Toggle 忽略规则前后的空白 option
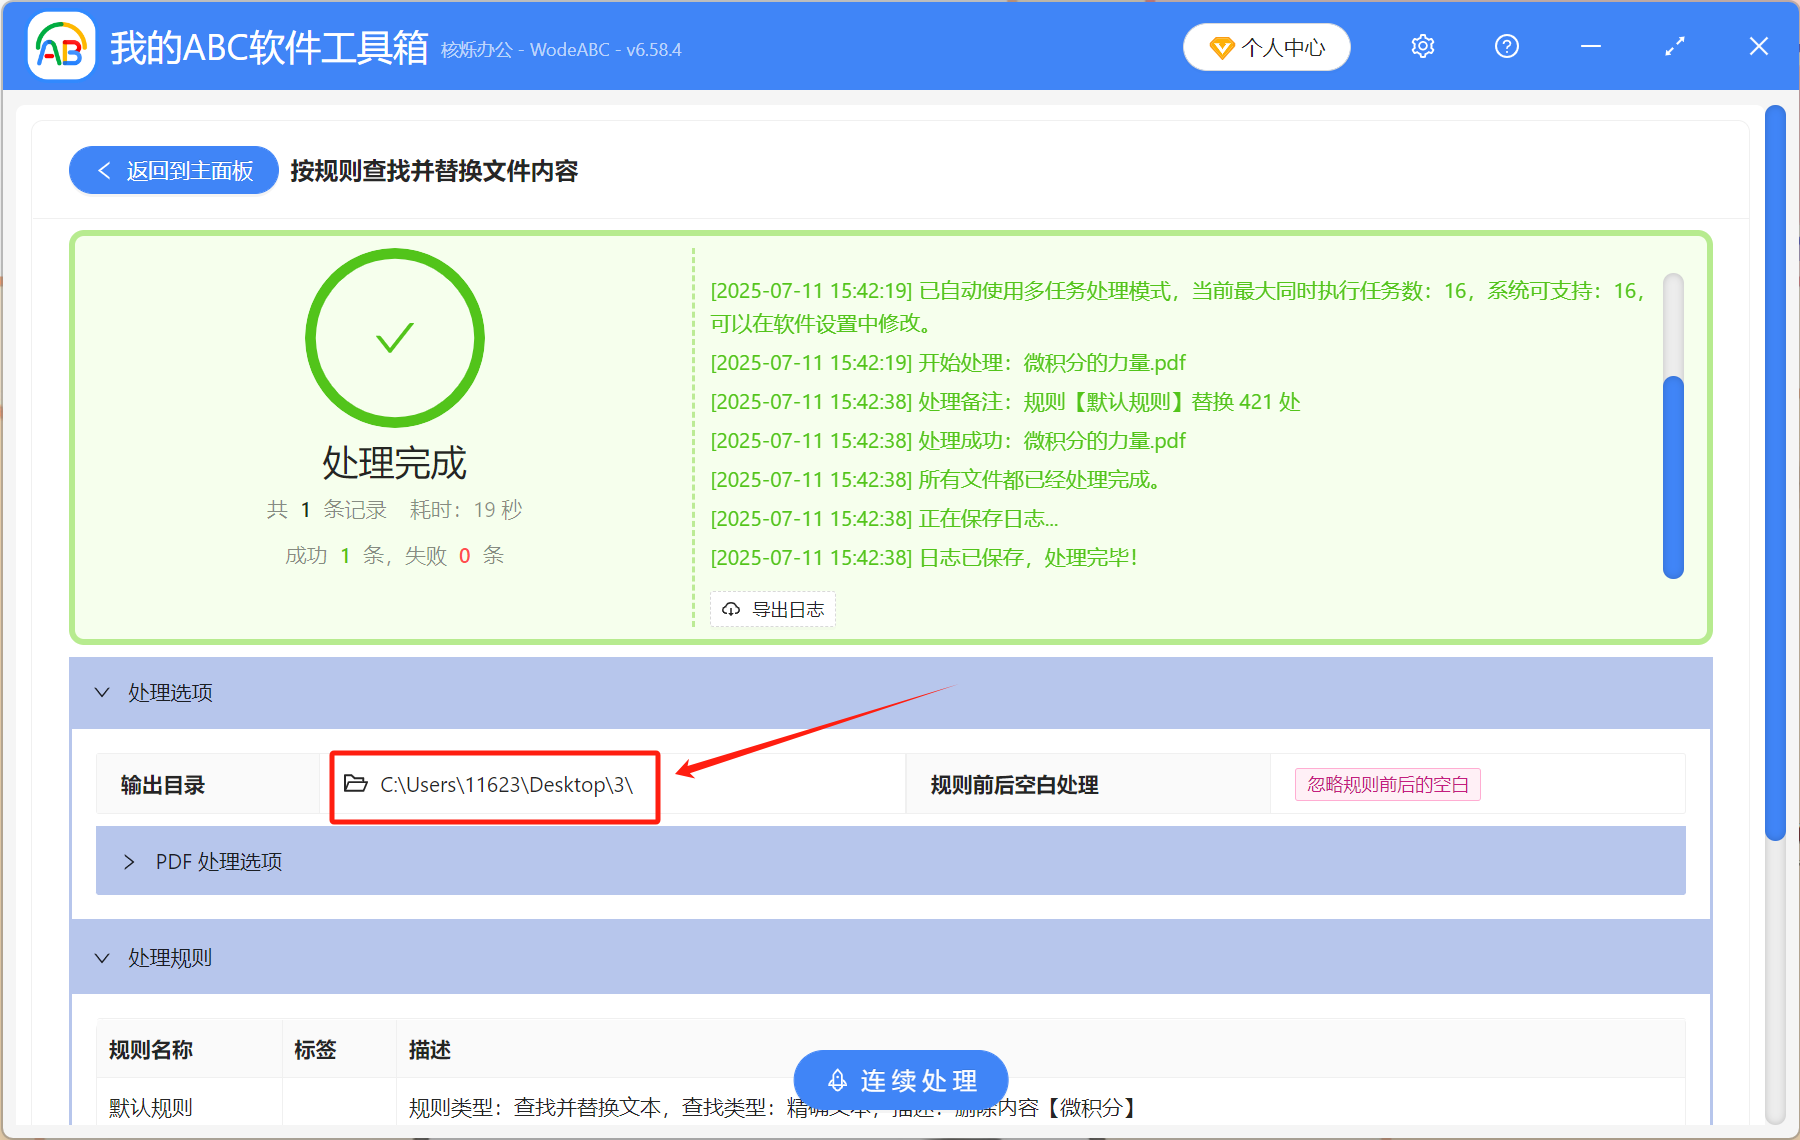The image size is (1800, 1140). pos(1388,784)
